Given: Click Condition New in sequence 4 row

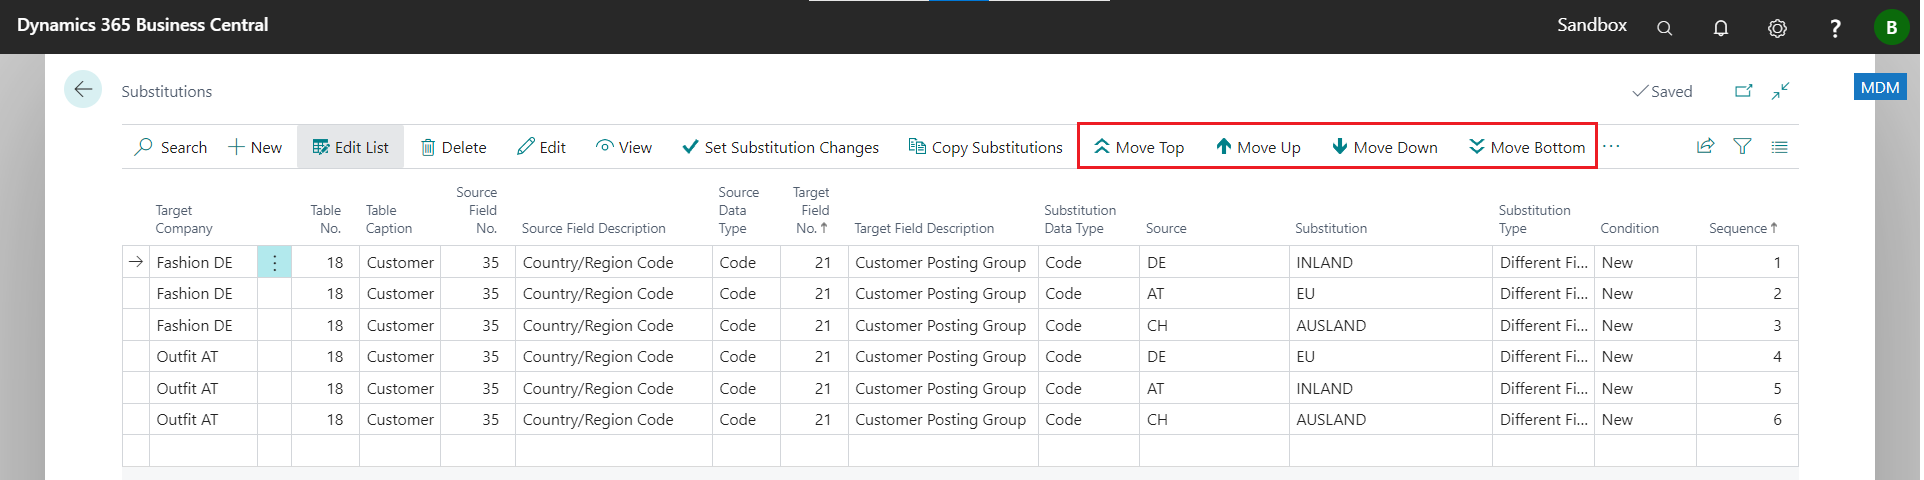Looking at the screenshot, I should [x=1645, y=356].
